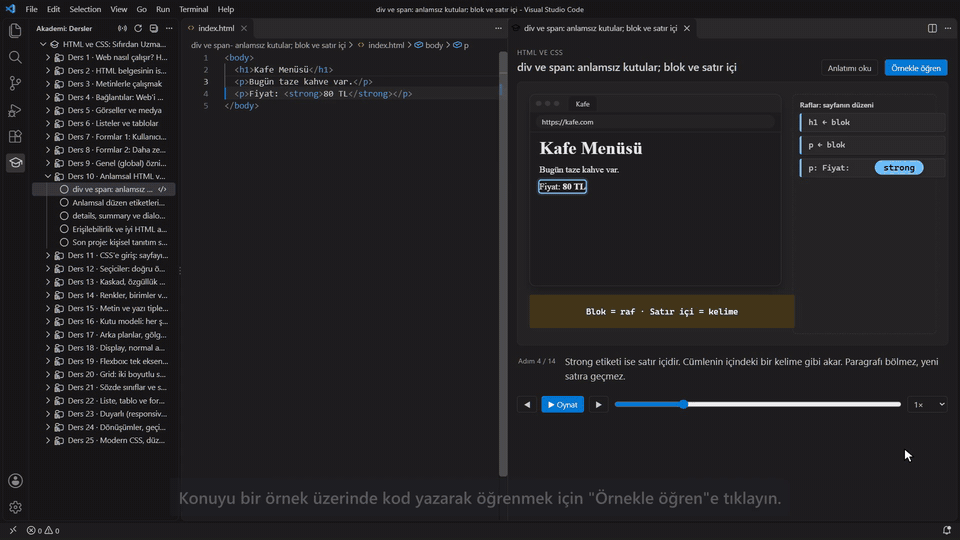Click the VS Code logo icon

(10, 9)
